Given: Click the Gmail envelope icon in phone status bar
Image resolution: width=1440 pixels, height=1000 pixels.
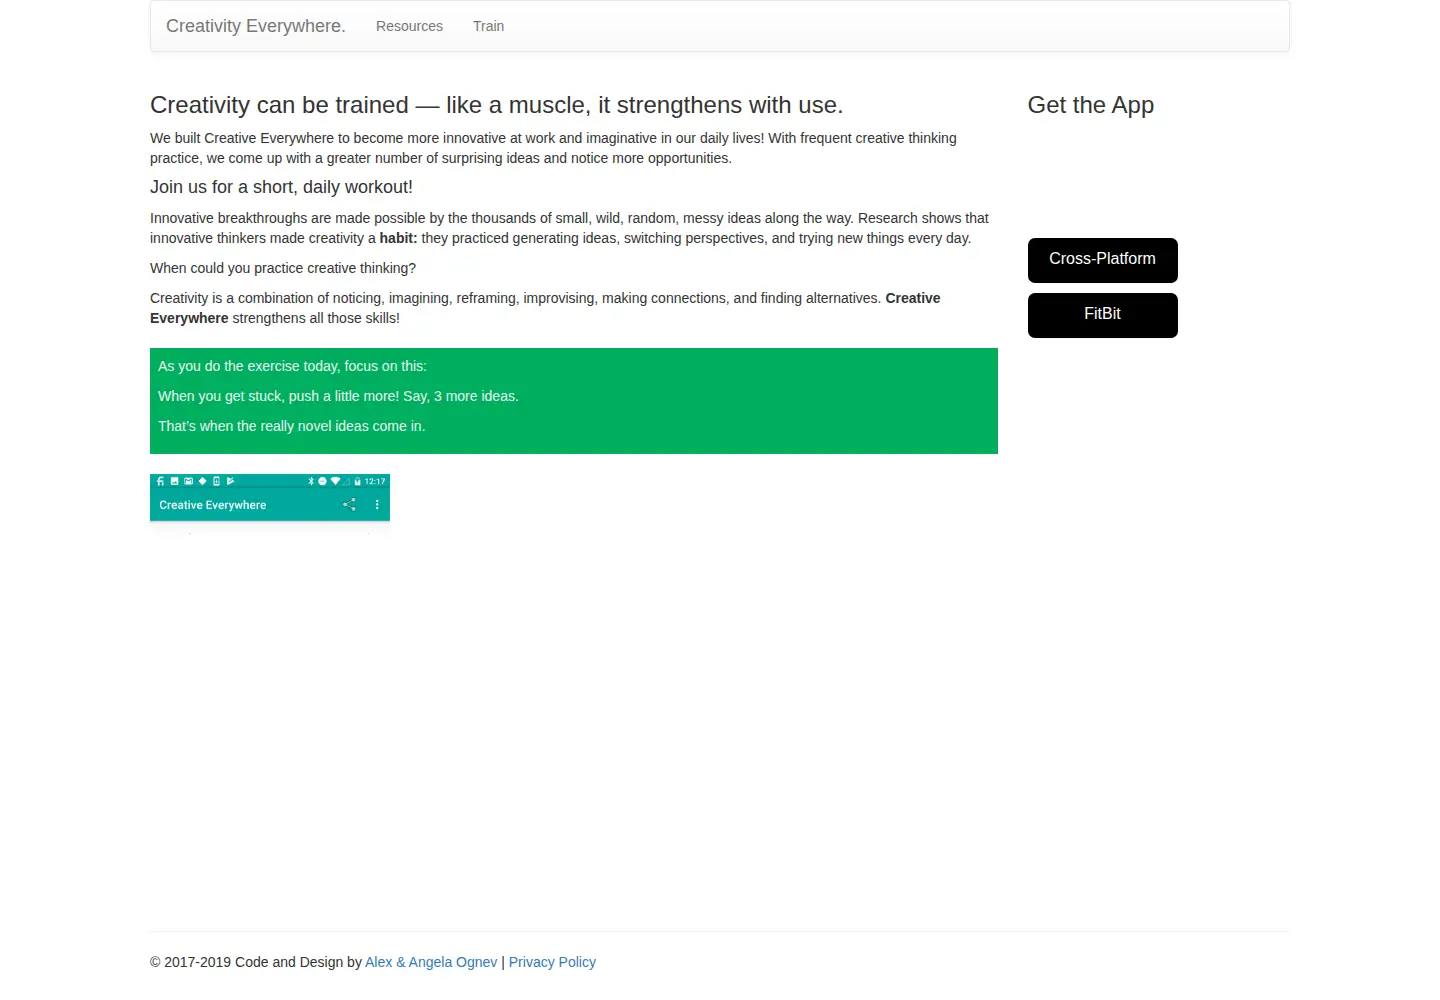Looking at the screenshot, I should pyautogui.click(x=188, y=481).
